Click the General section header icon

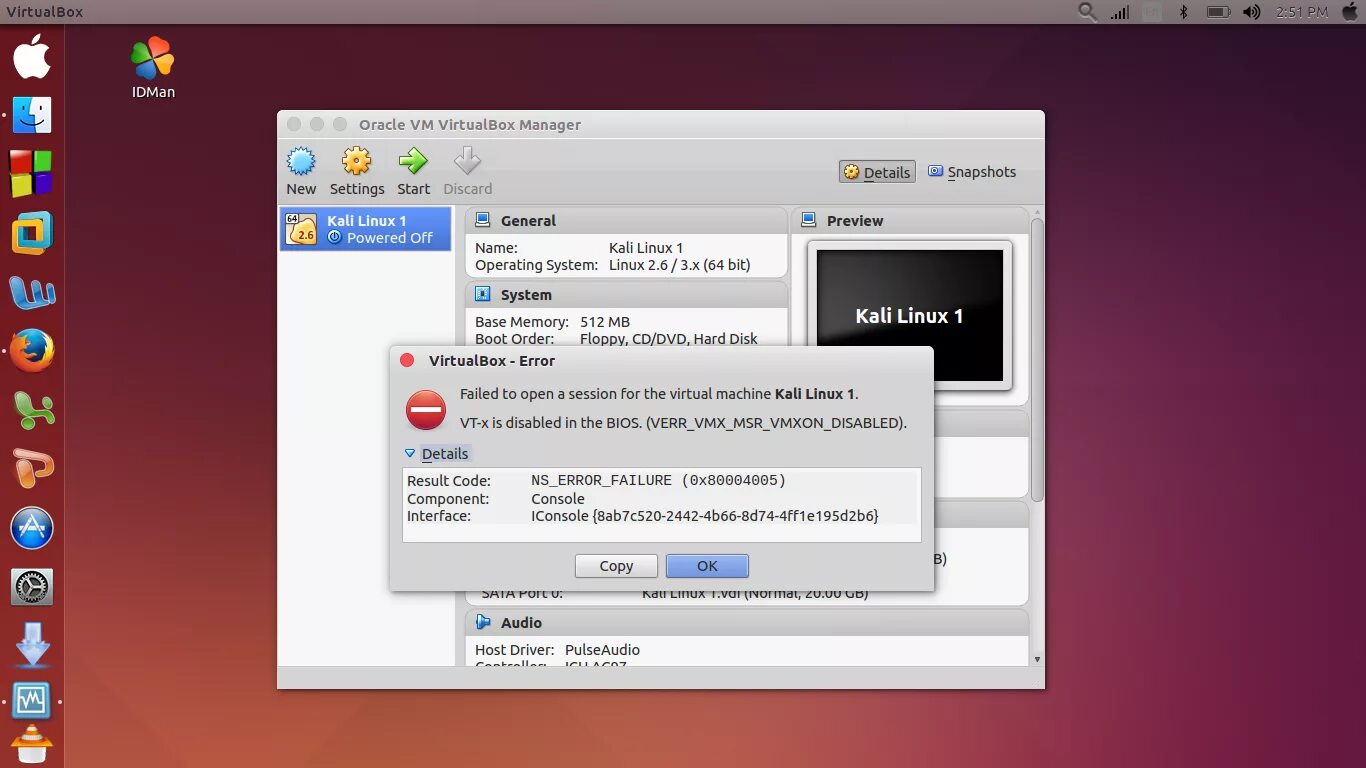pos(483,220)
